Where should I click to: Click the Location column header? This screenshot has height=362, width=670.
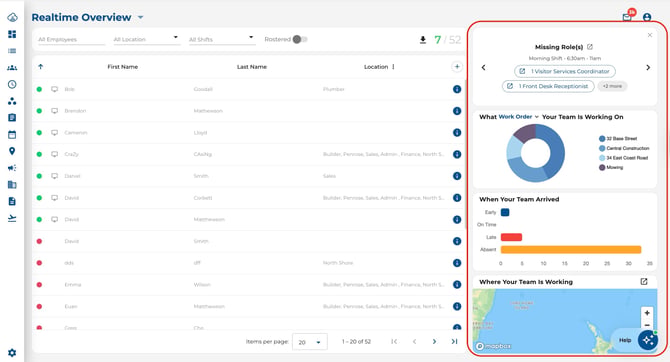376,67
